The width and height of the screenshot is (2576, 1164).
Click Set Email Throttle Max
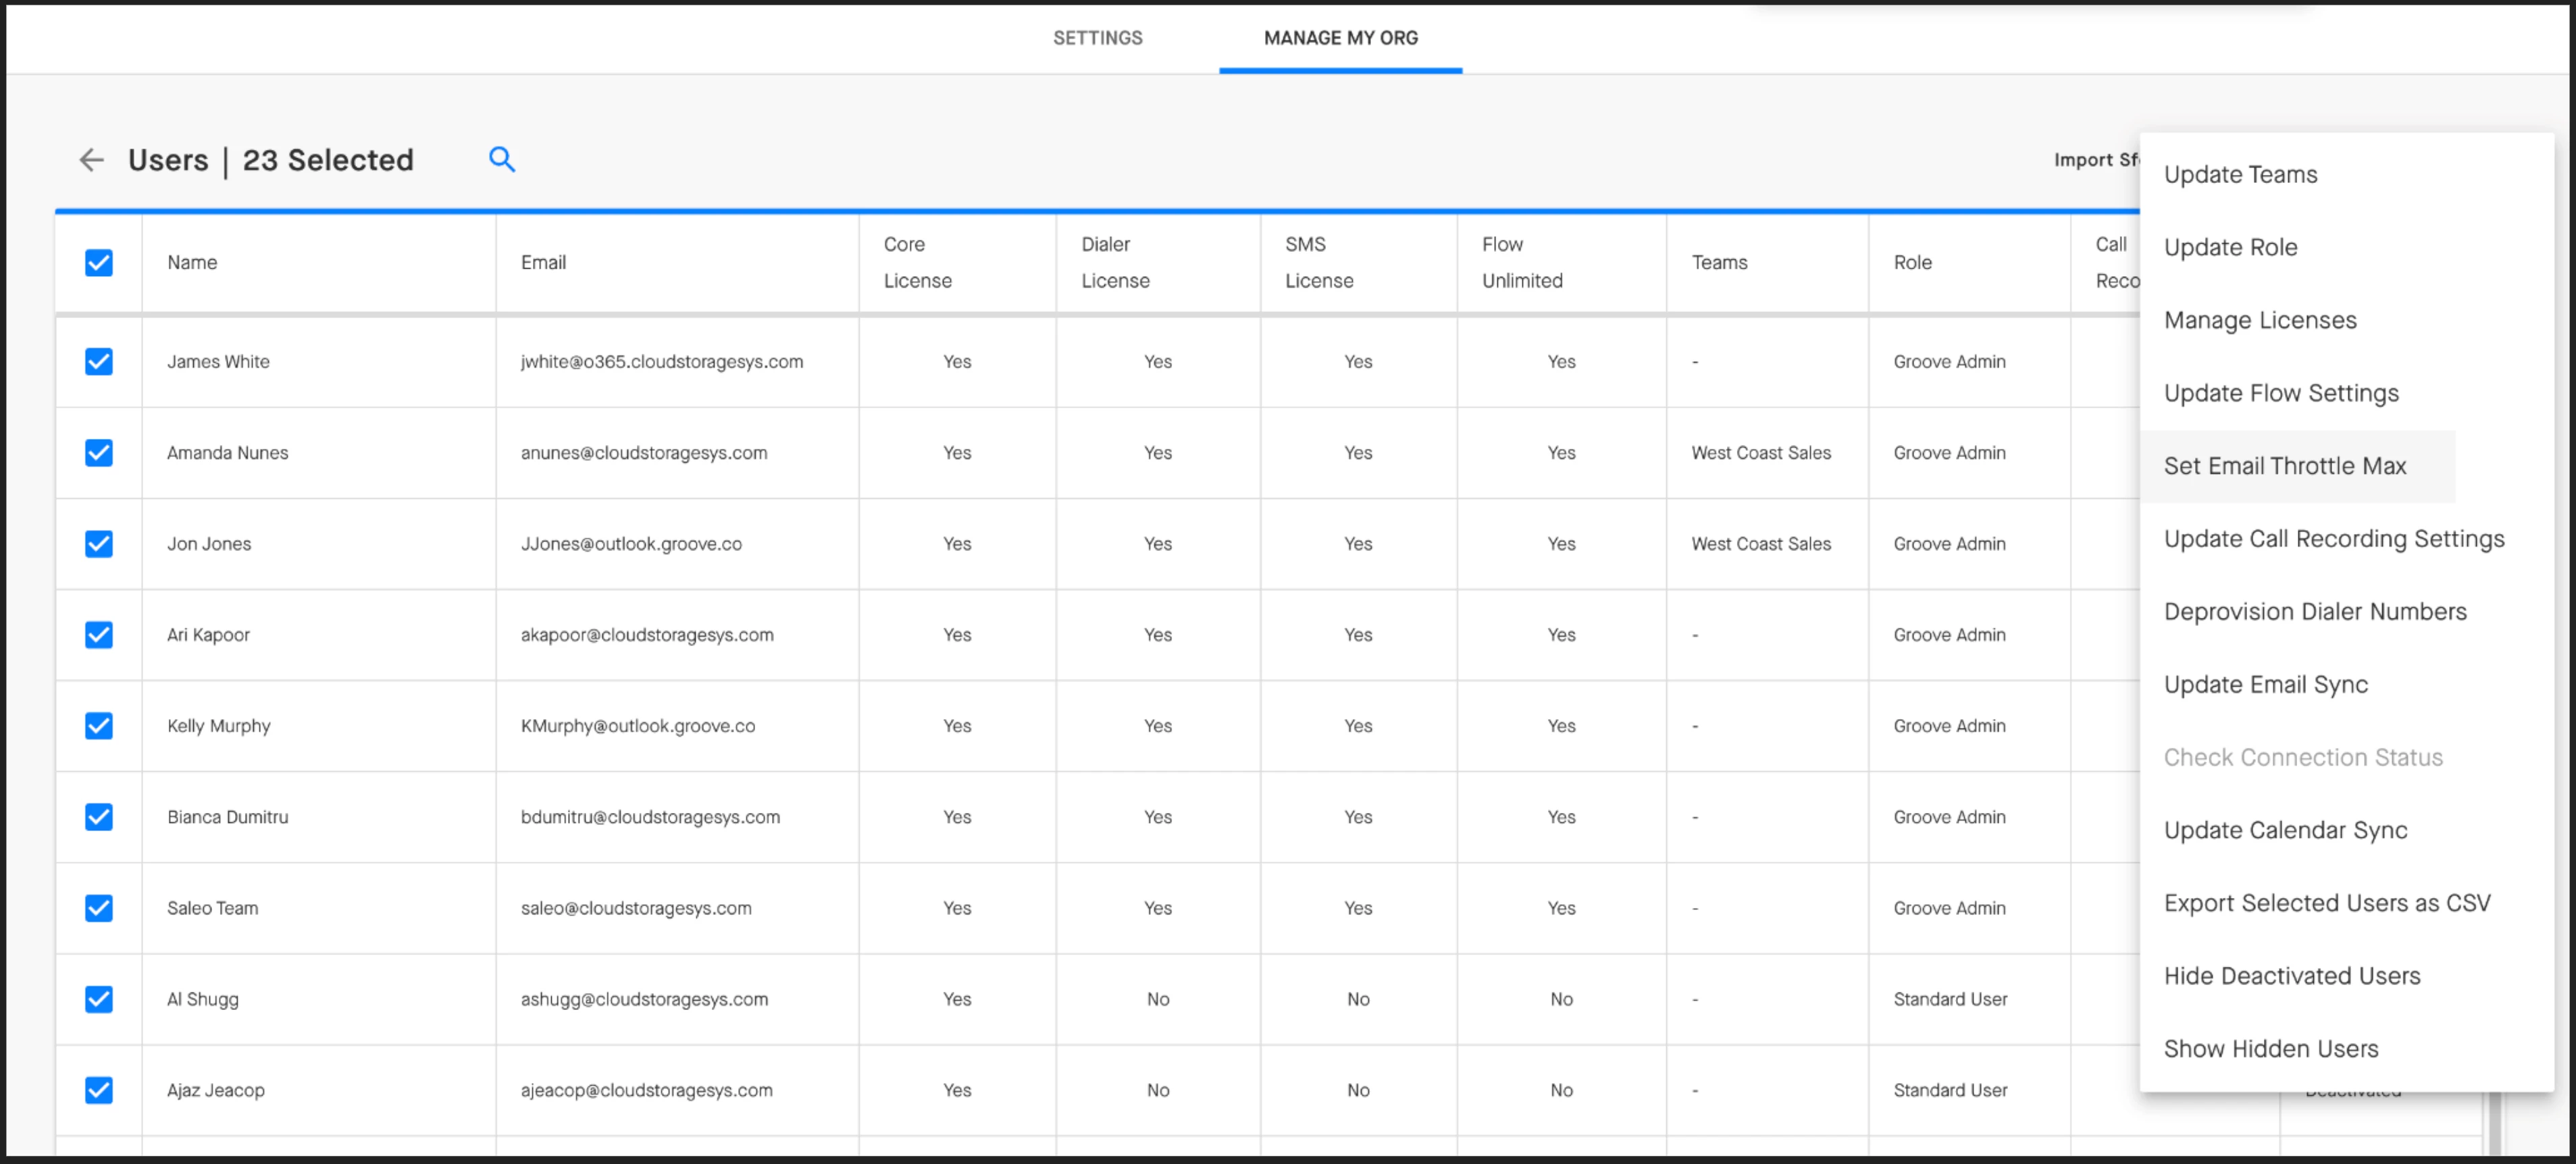point(2285,466)
